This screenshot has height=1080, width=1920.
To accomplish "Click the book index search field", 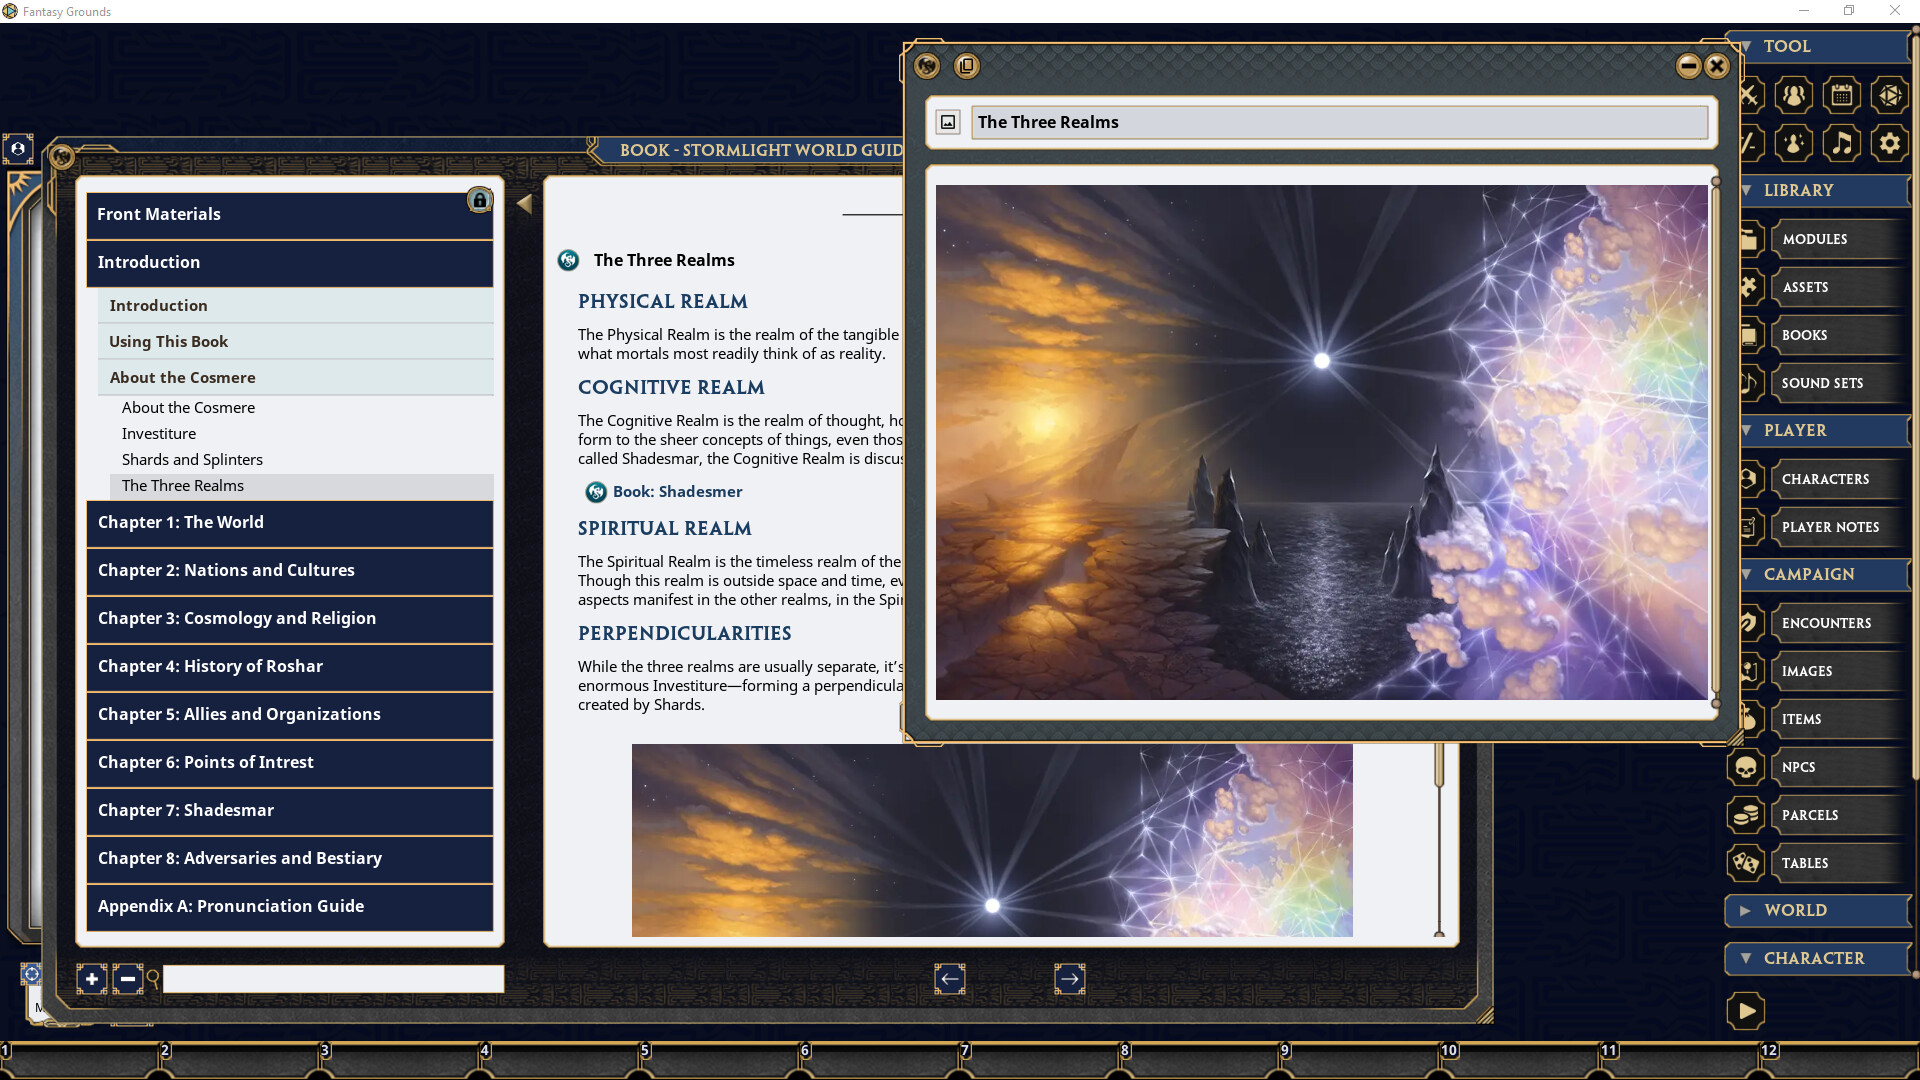I will click(x=333, y=979).
